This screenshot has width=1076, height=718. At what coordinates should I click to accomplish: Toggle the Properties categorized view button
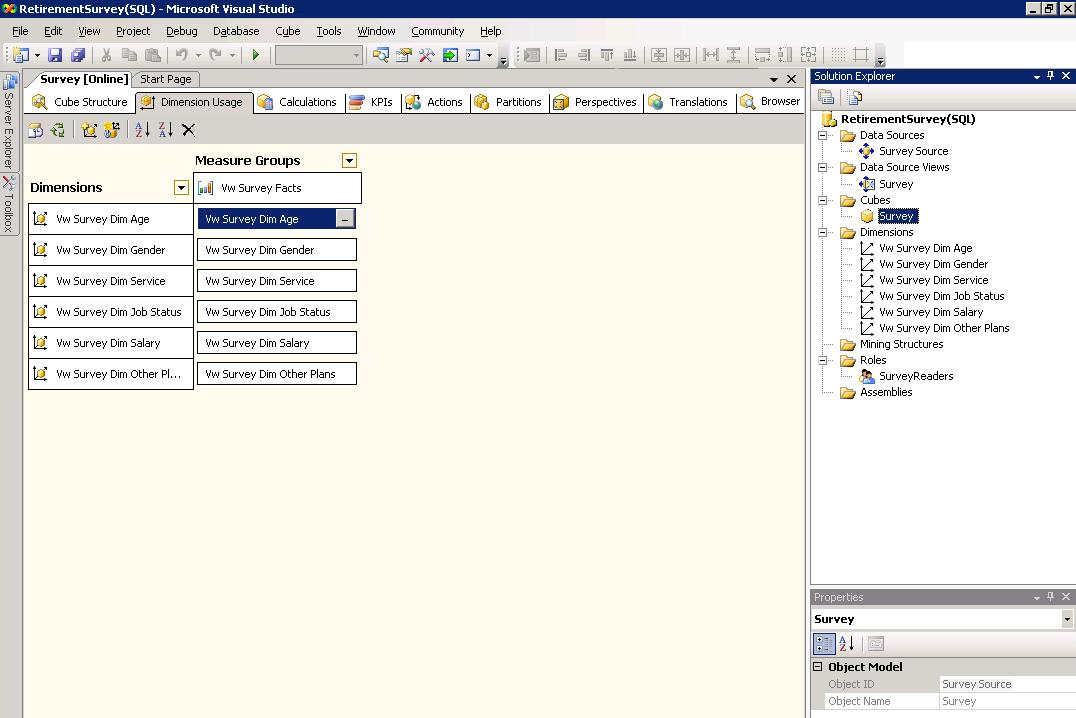824,643
